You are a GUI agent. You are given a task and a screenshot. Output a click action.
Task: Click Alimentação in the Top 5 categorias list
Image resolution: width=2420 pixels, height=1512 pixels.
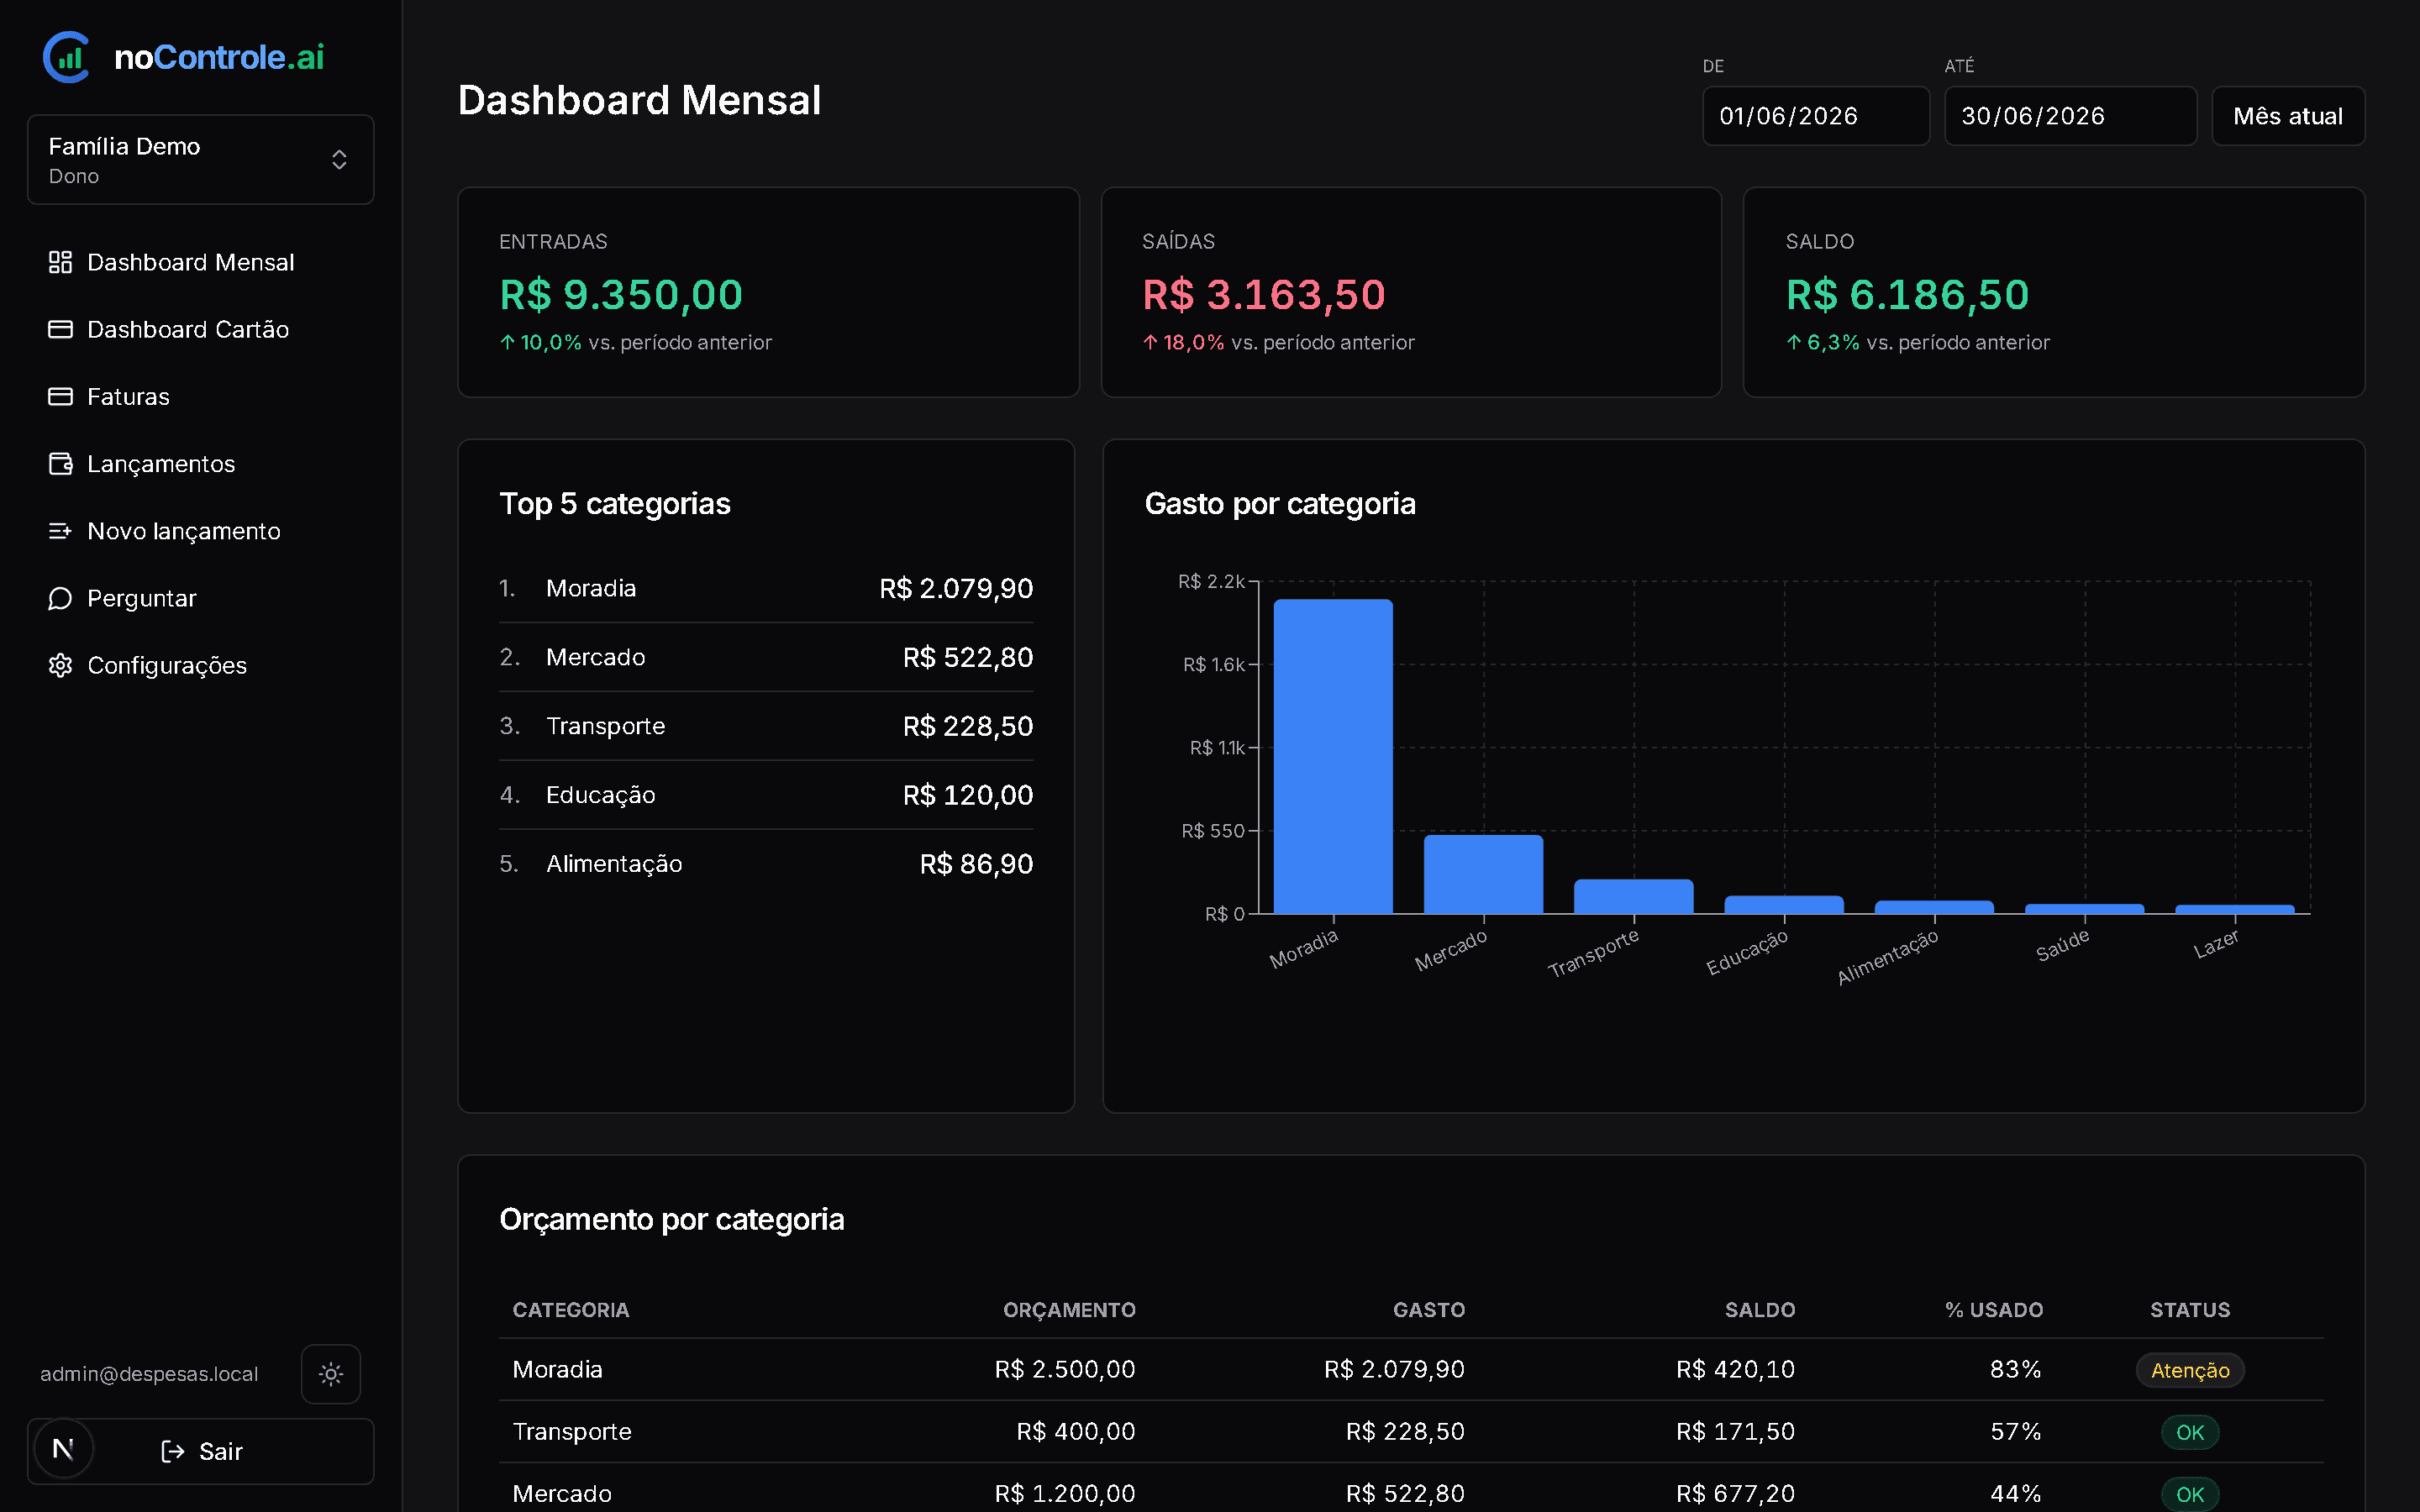(x=614, y=864)
